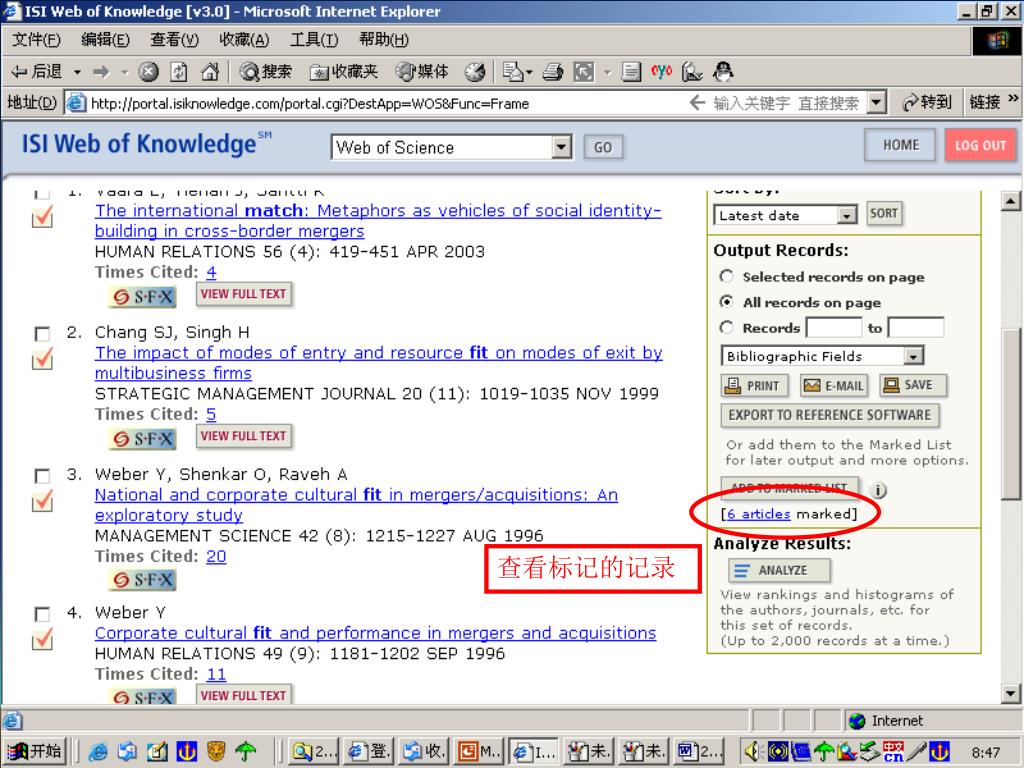Open the Search (搜索) toolbar button
Image resolution: width=1024 pixels, height=768 pixels.
click(x=265, y=72)
